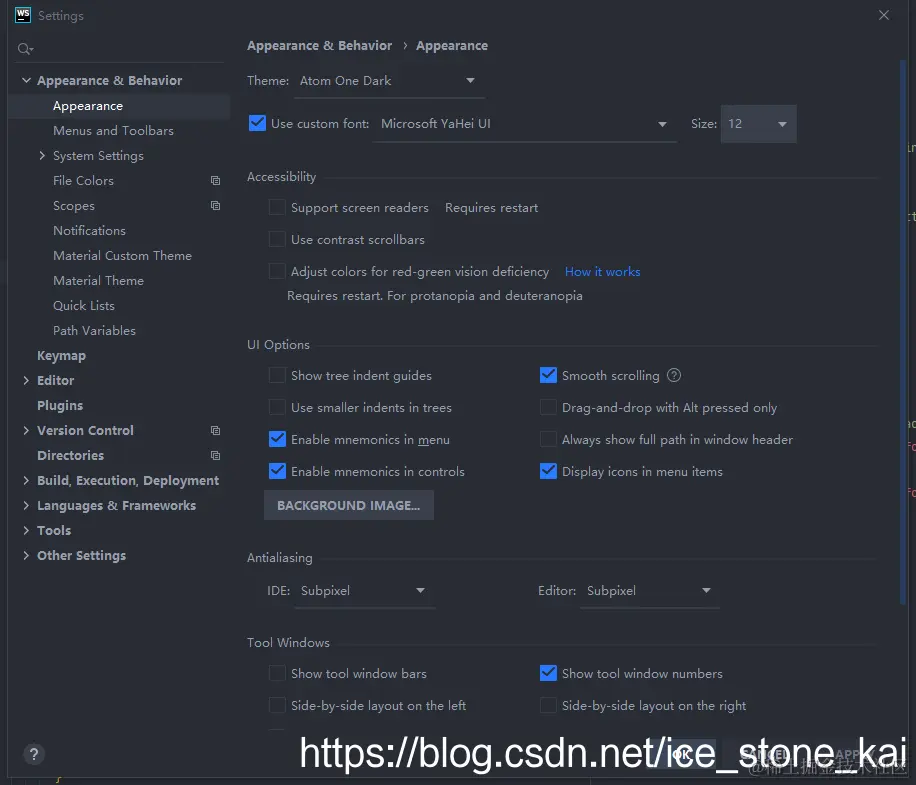Toggle Use custom font checkbox
This screenshot has width=916, height=785.
pos(257,123)
